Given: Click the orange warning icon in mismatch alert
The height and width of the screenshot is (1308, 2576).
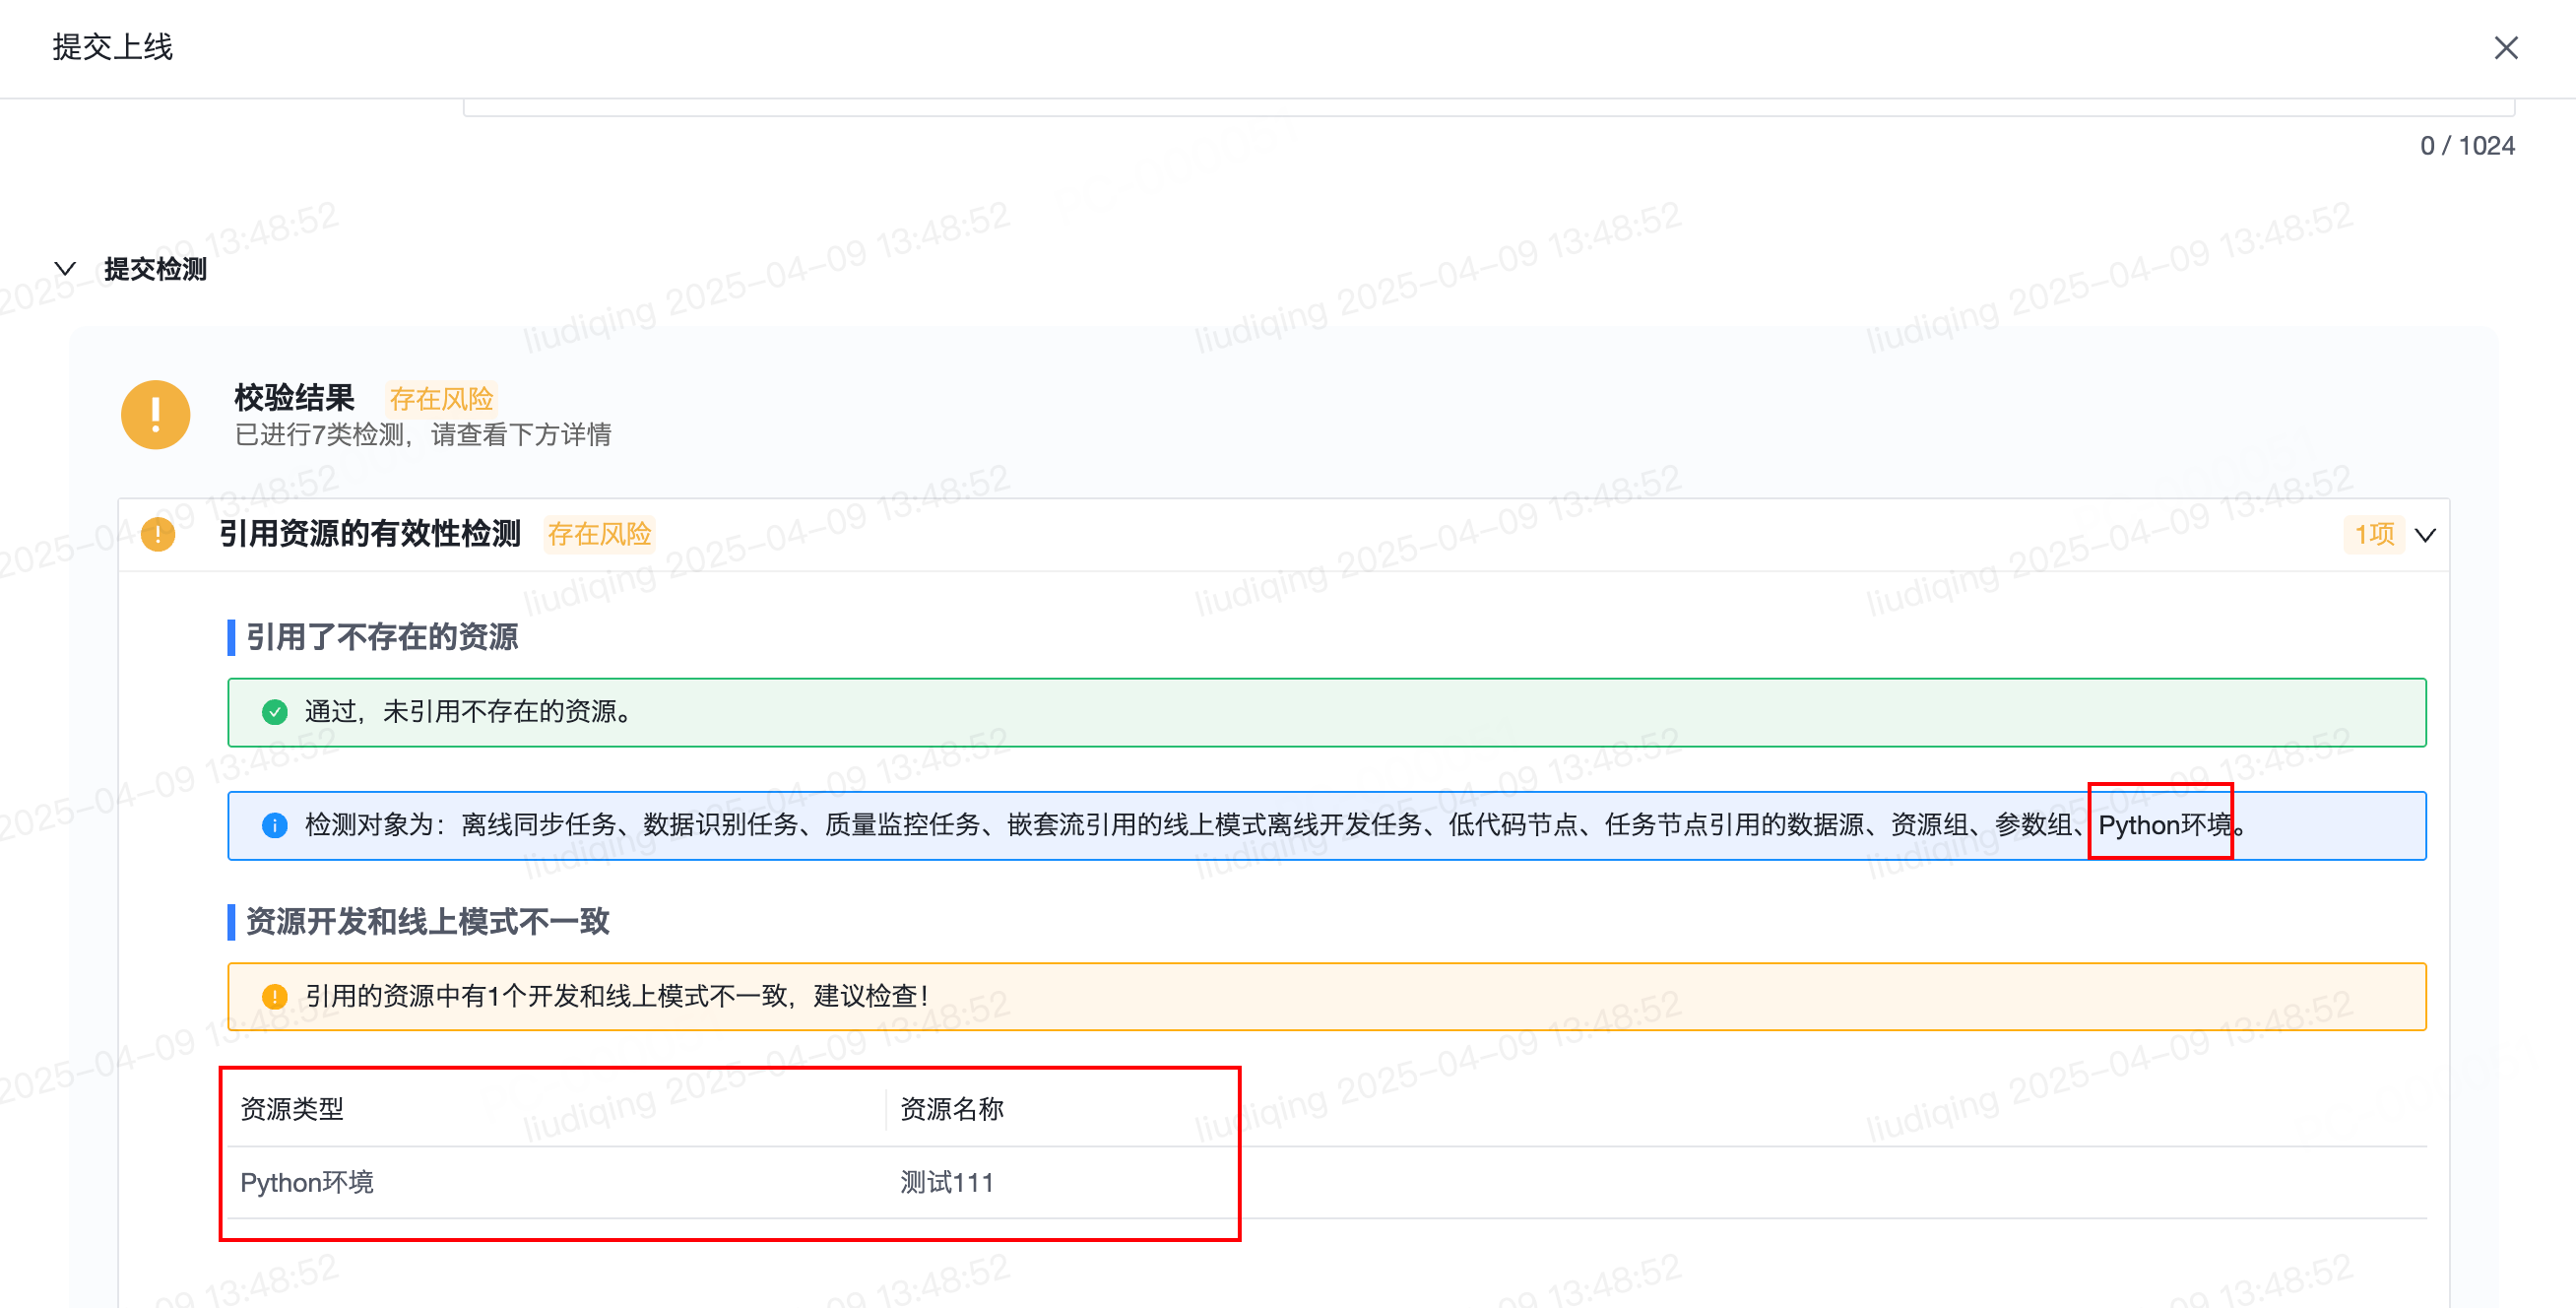Looking at the screenshot, I should pyautogui.click(x=274, y=996).
